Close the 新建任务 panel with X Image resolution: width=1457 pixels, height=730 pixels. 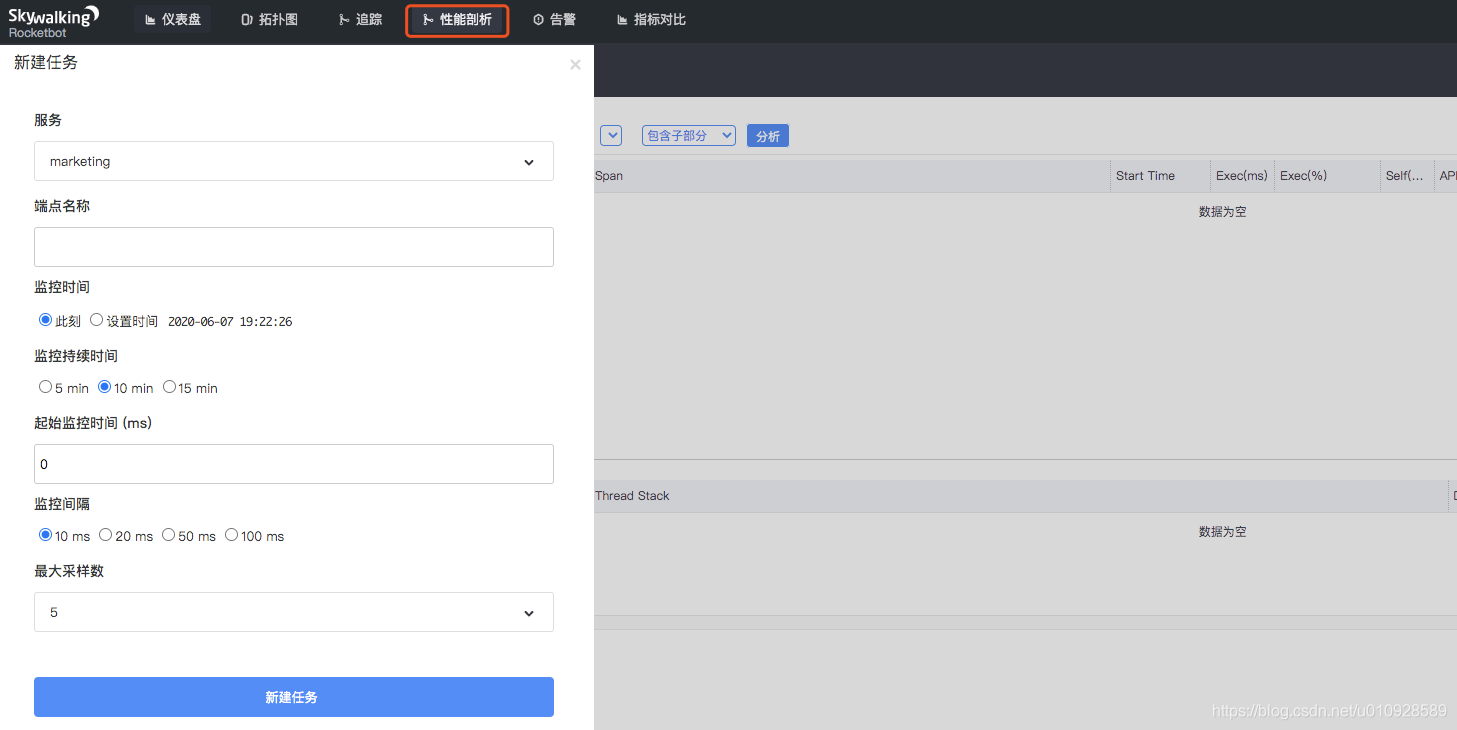[575, 65]
